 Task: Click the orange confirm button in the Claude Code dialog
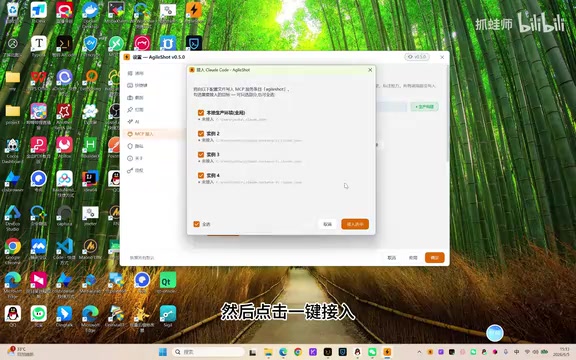click(x=355, y=224)
